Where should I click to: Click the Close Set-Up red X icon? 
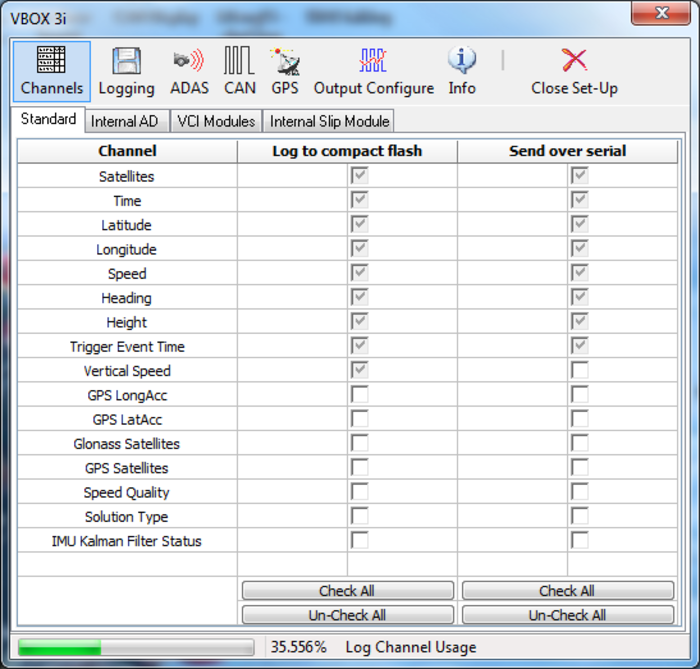(574, 60)
